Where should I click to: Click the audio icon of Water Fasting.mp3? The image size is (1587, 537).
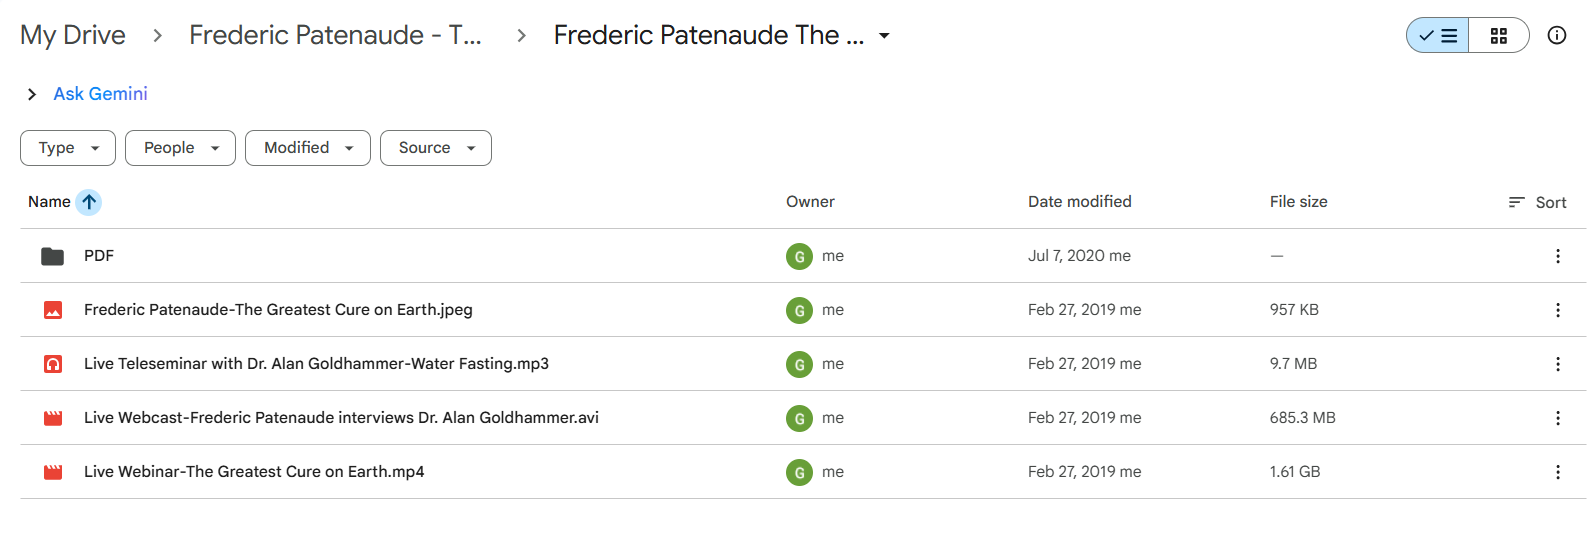(53, 364)
